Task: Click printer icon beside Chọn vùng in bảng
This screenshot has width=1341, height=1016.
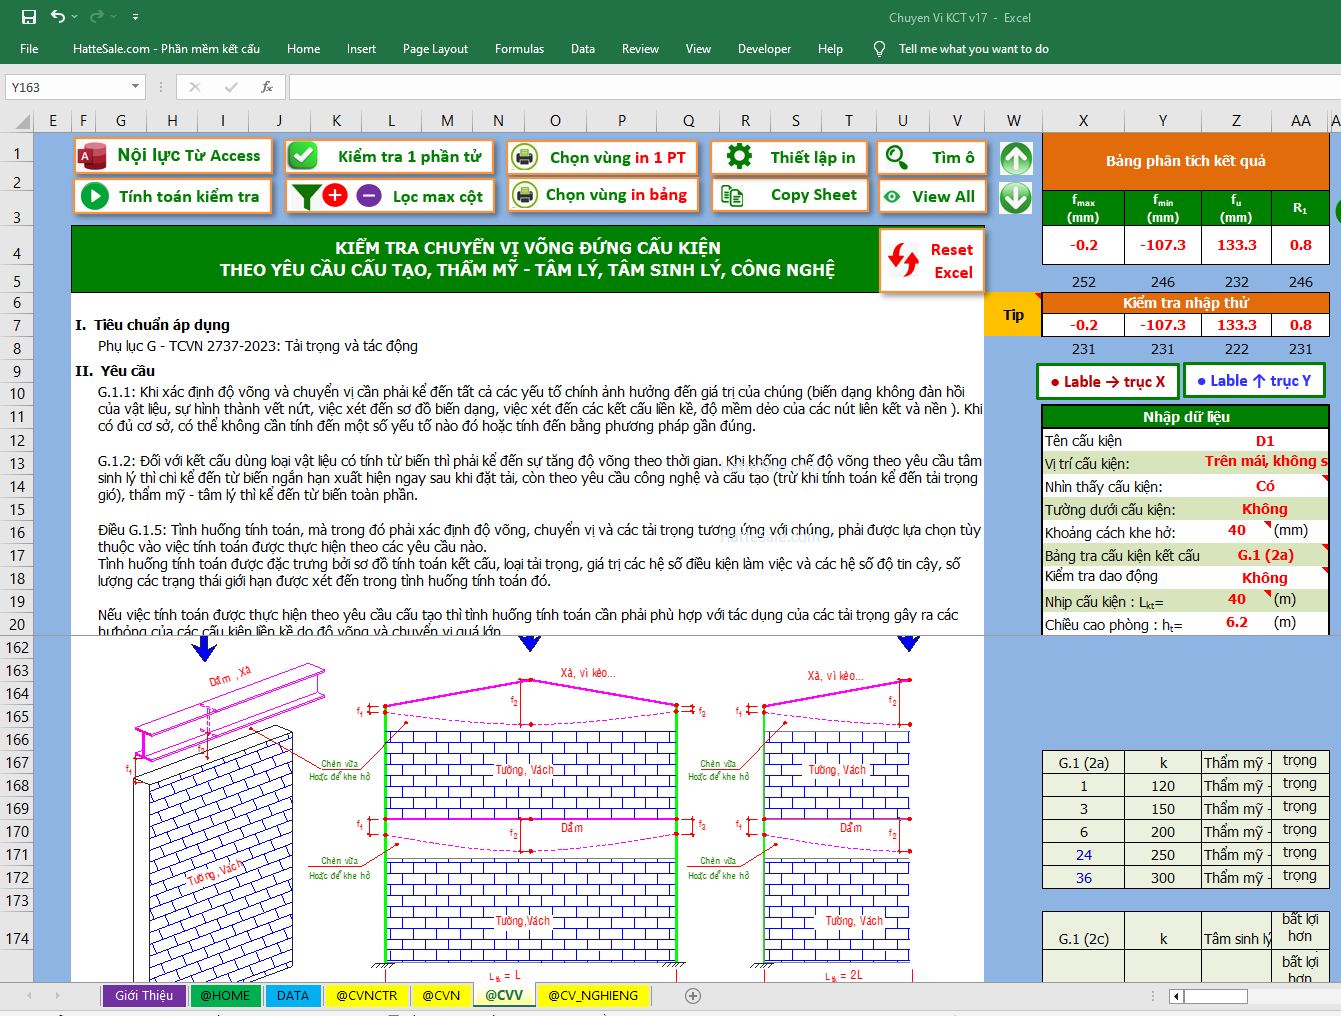Action: pos(525,194)
